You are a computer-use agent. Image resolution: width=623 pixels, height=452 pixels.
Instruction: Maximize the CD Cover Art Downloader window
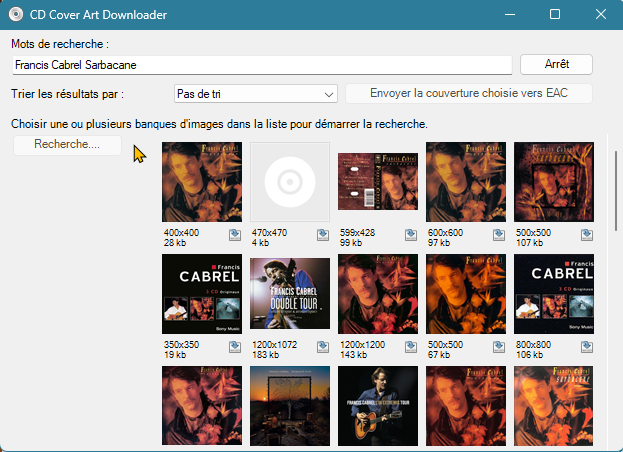tap(555, 14)
